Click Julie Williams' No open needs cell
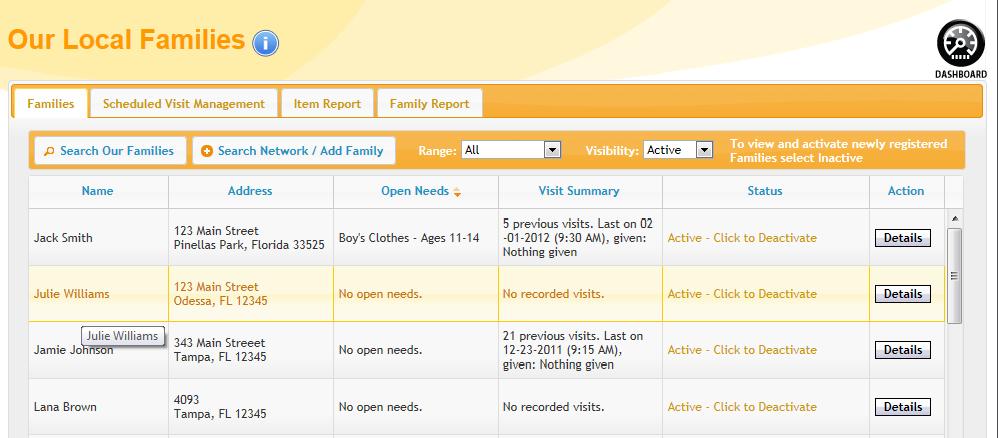 pyautogui.click(x=416, y=294)
